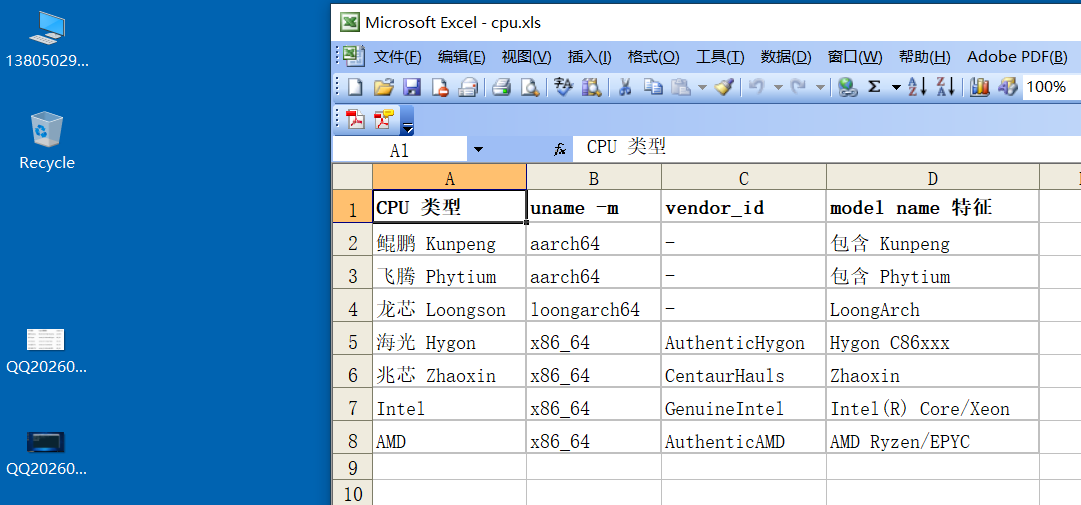Expand the Redo history dropdown
Viewport: 1081px width, 505px height.
(820, 87)
